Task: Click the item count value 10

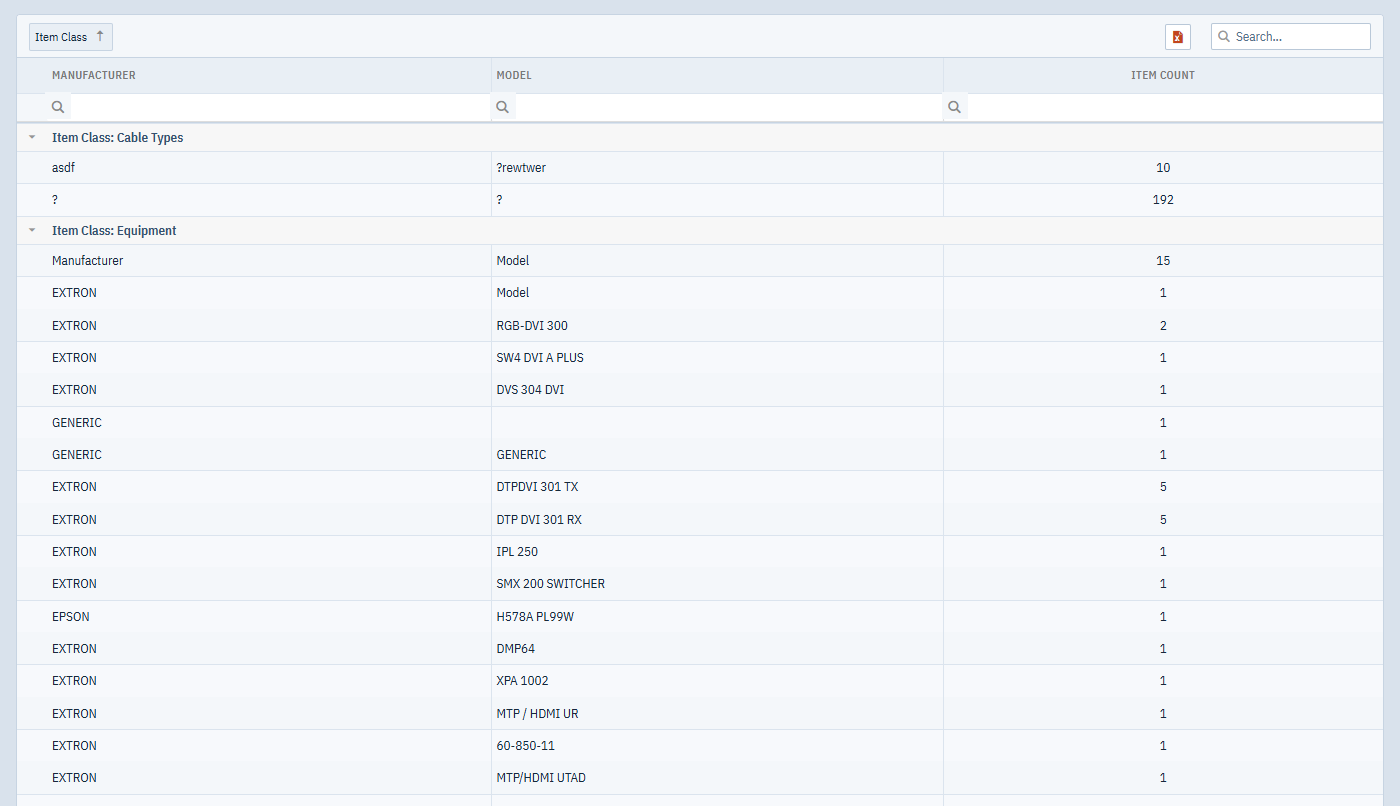Action: [x=1163, y=168]
